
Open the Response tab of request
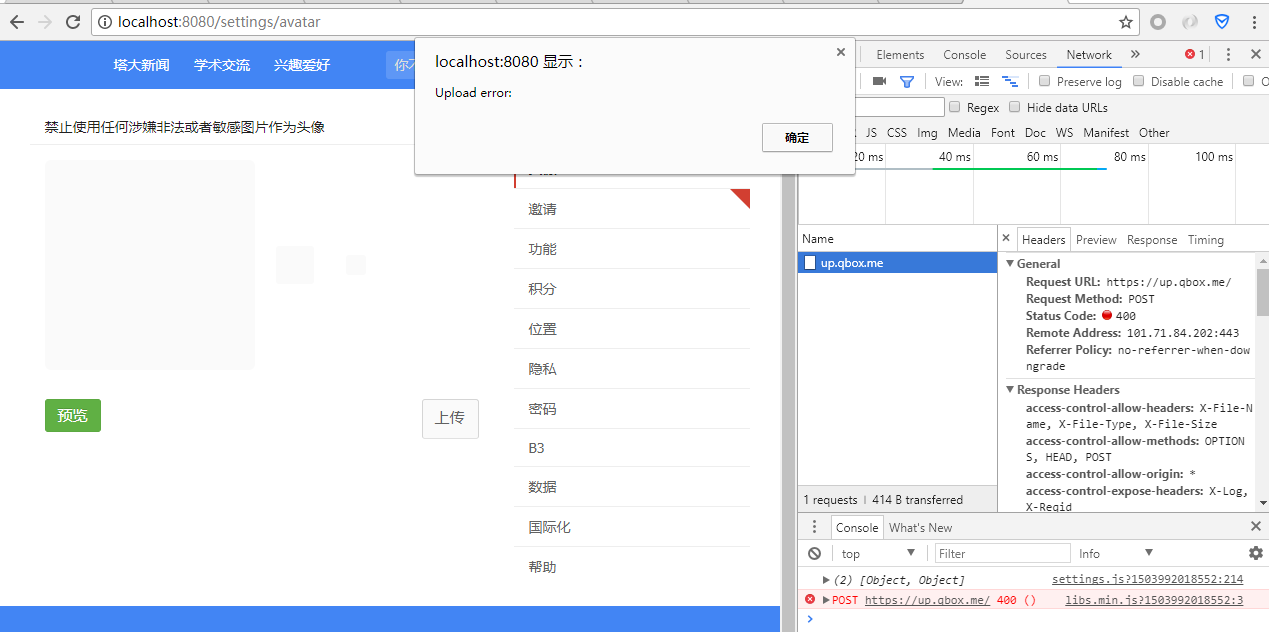[x=1152, y=239]
